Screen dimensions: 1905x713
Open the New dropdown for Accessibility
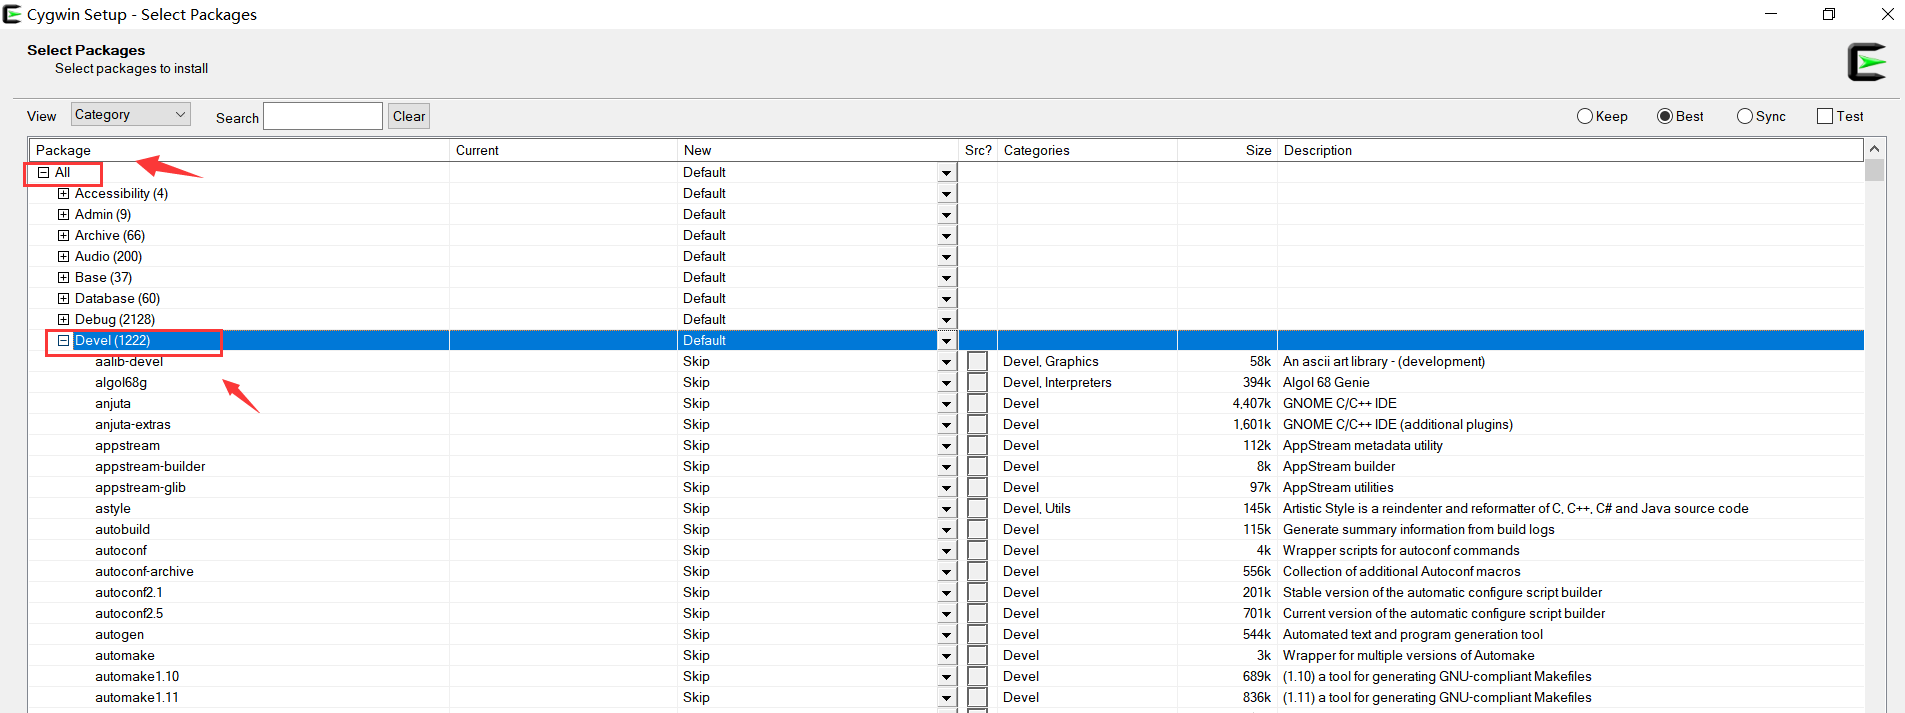pos(946,194)
